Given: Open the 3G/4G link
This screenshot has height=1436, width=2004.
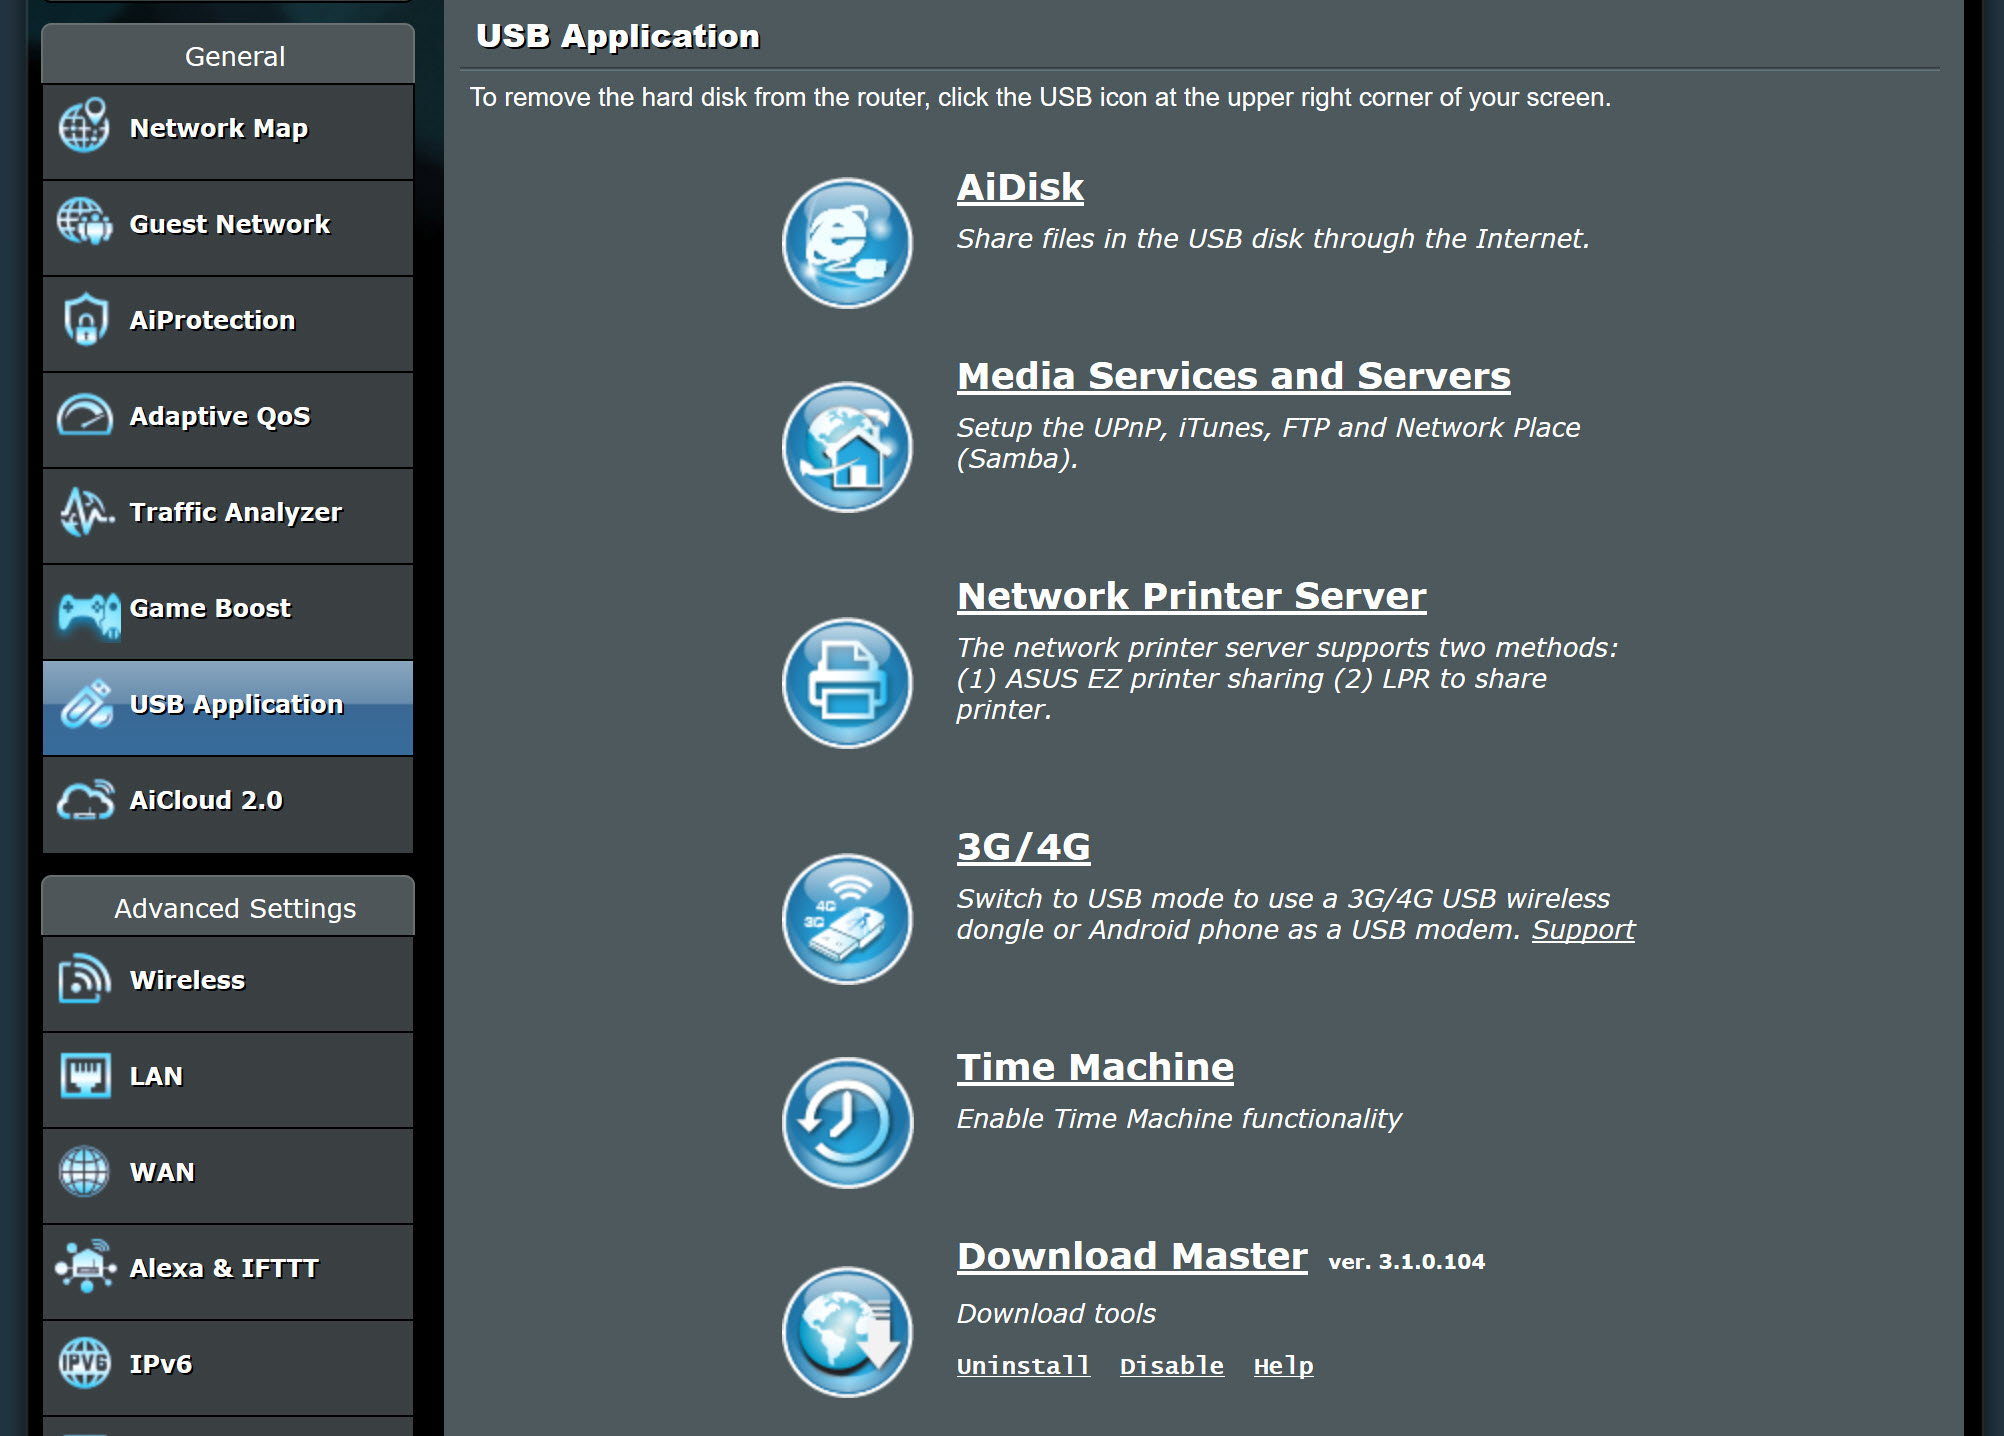Looking at the screenshot, I should (1024, 847).
